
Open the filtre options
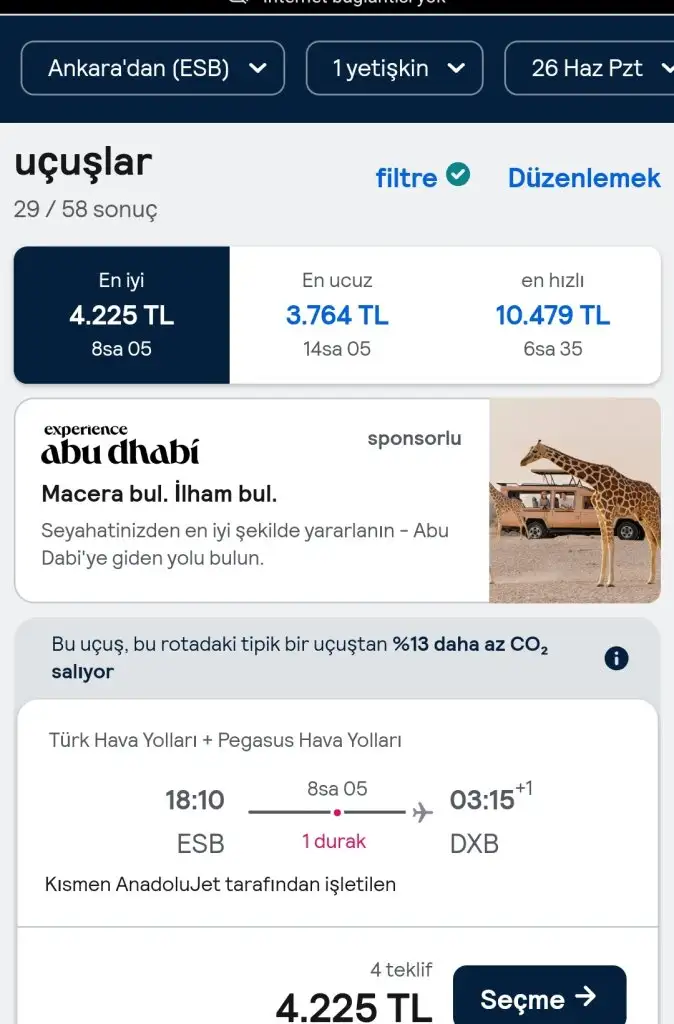(x=407, y=178)
